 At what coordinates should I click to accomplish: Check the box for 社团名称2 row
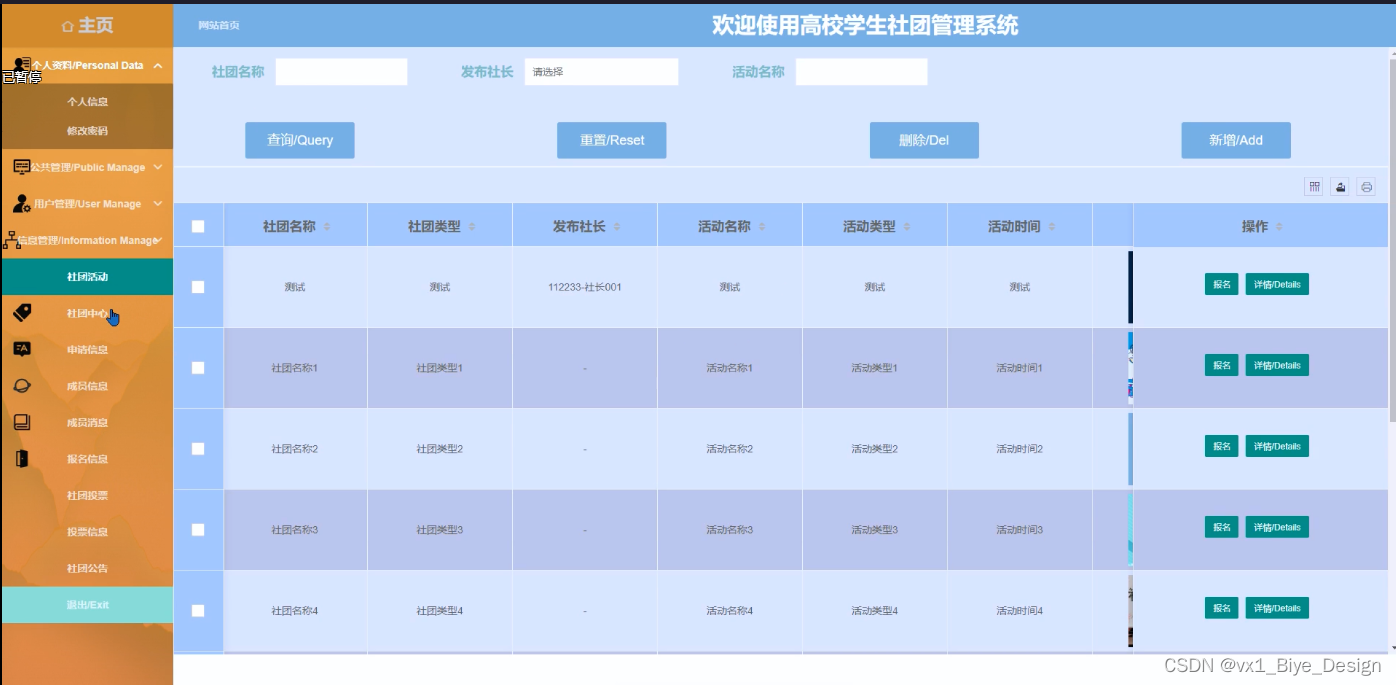click(198, 449)
